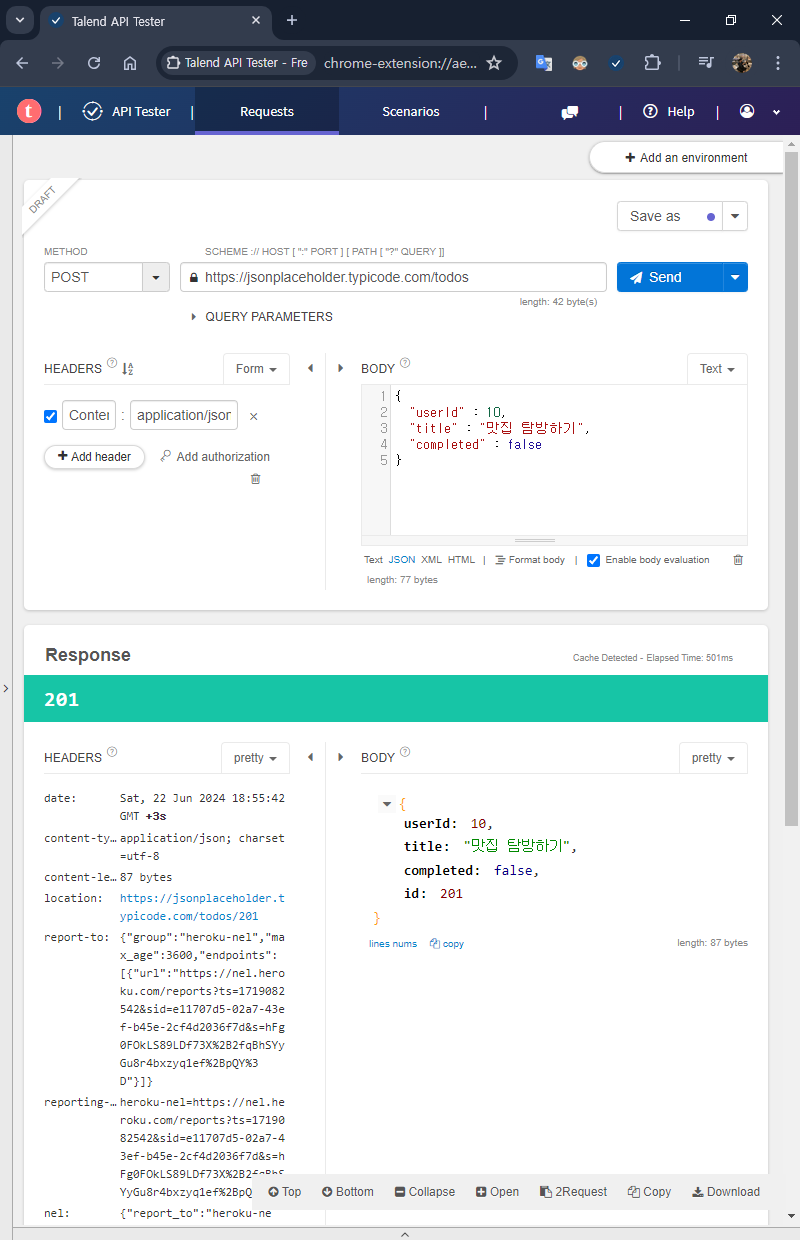The image size is (800, 1240).
Task: Click the response BODY help icon
Action: click(405, 753)
